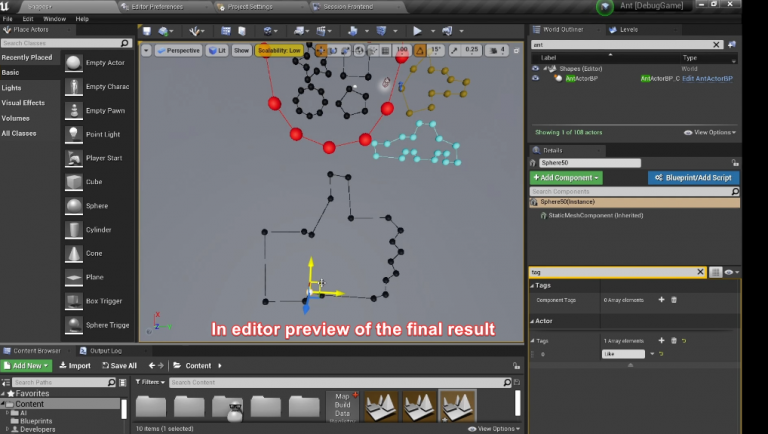Viewport: 768px width, 434px height.
Task: Open viewport options dropdown arrow
Action: 146,50
